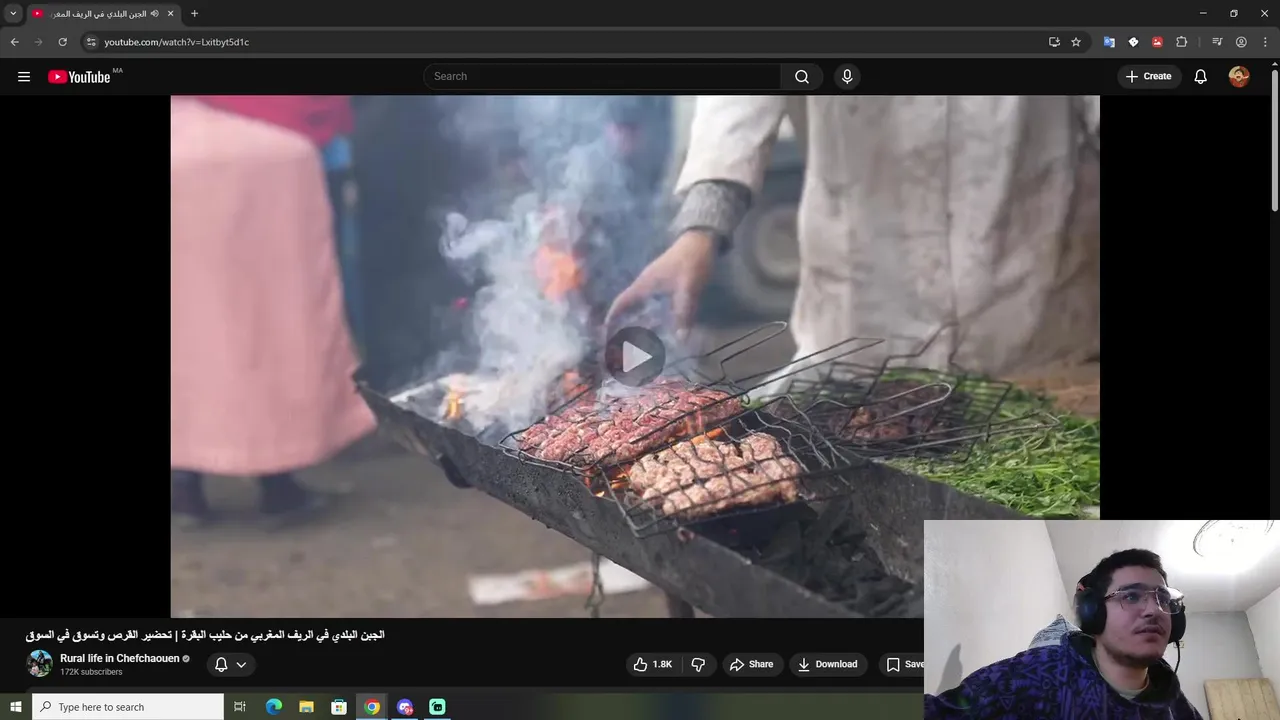Click the page vertical scrollbar
Screen dimensions: 1280x720
pos(1274,140)
